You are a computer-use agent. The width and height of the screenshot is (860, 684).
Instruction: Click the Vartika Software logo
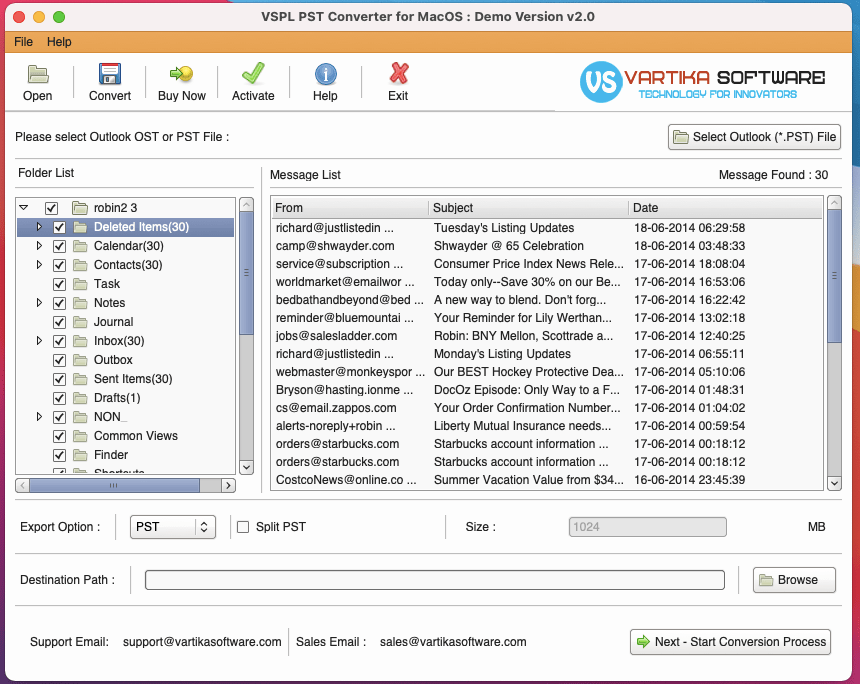click(703, 82)
